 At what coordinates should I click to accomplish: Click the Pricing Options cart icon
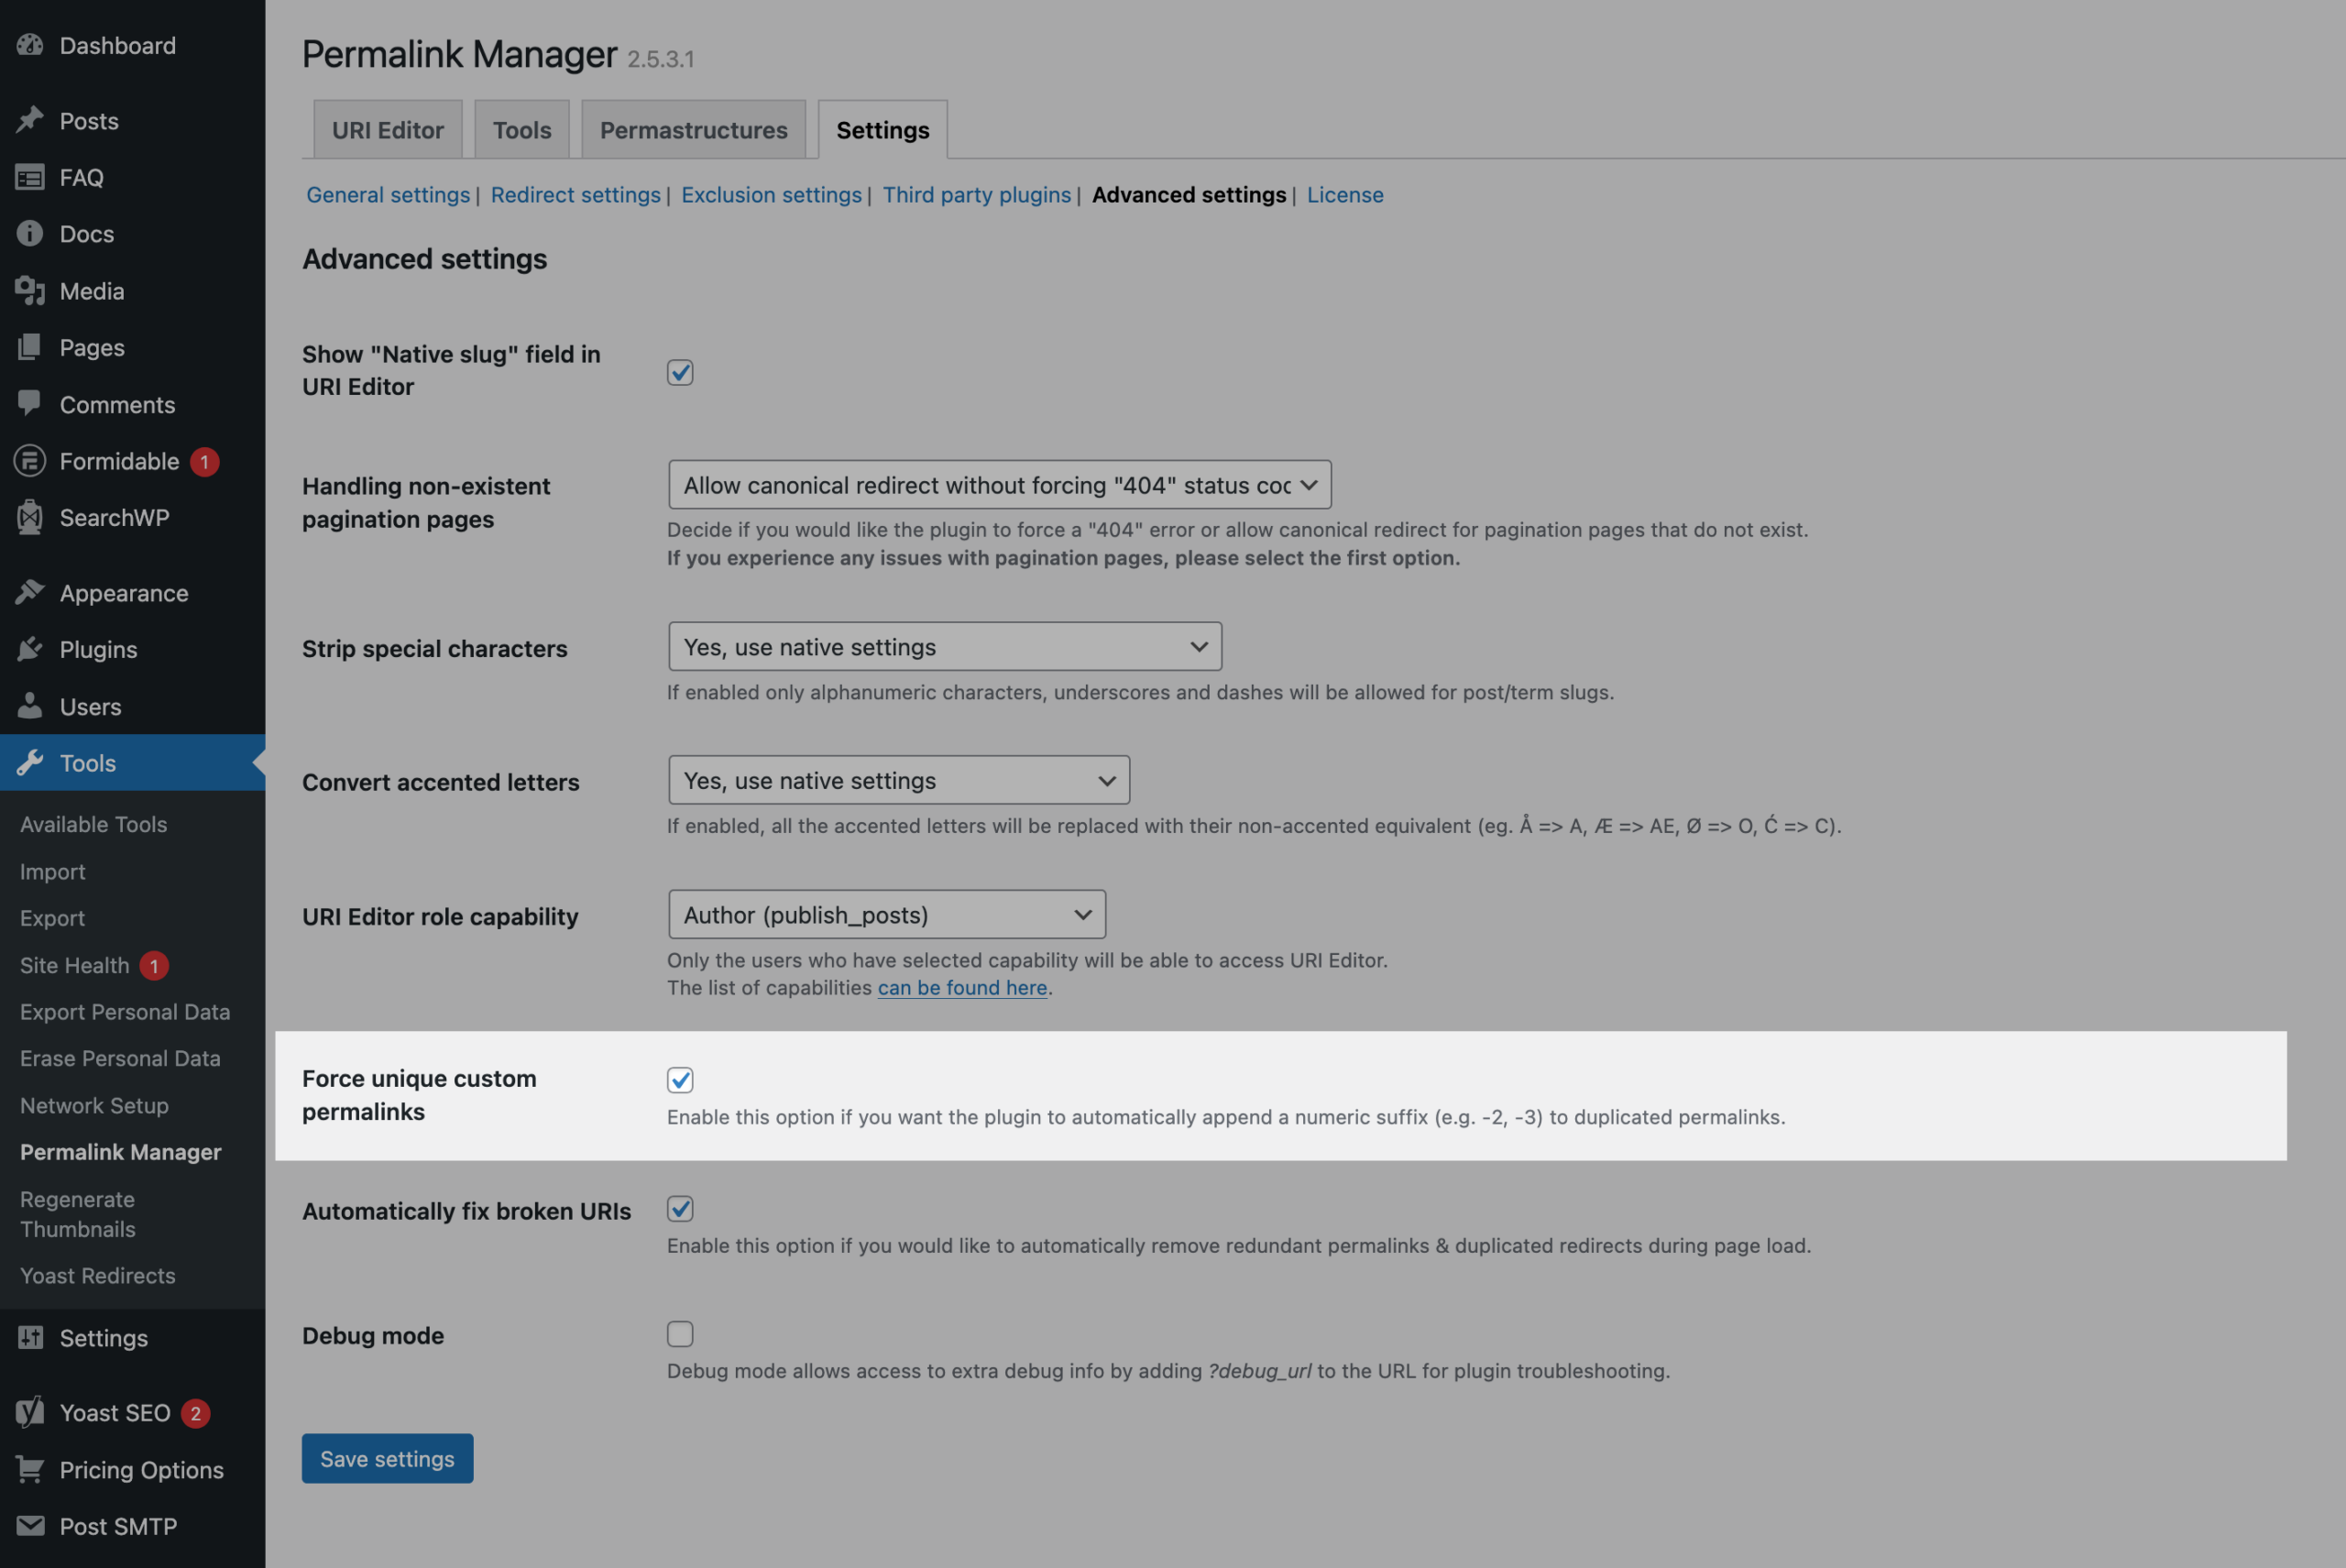tap(30, 1469)
